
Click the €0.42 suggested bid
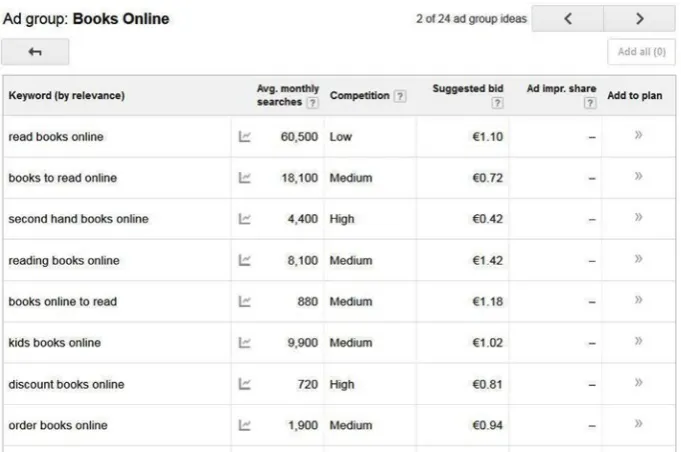tap(488, 219)
